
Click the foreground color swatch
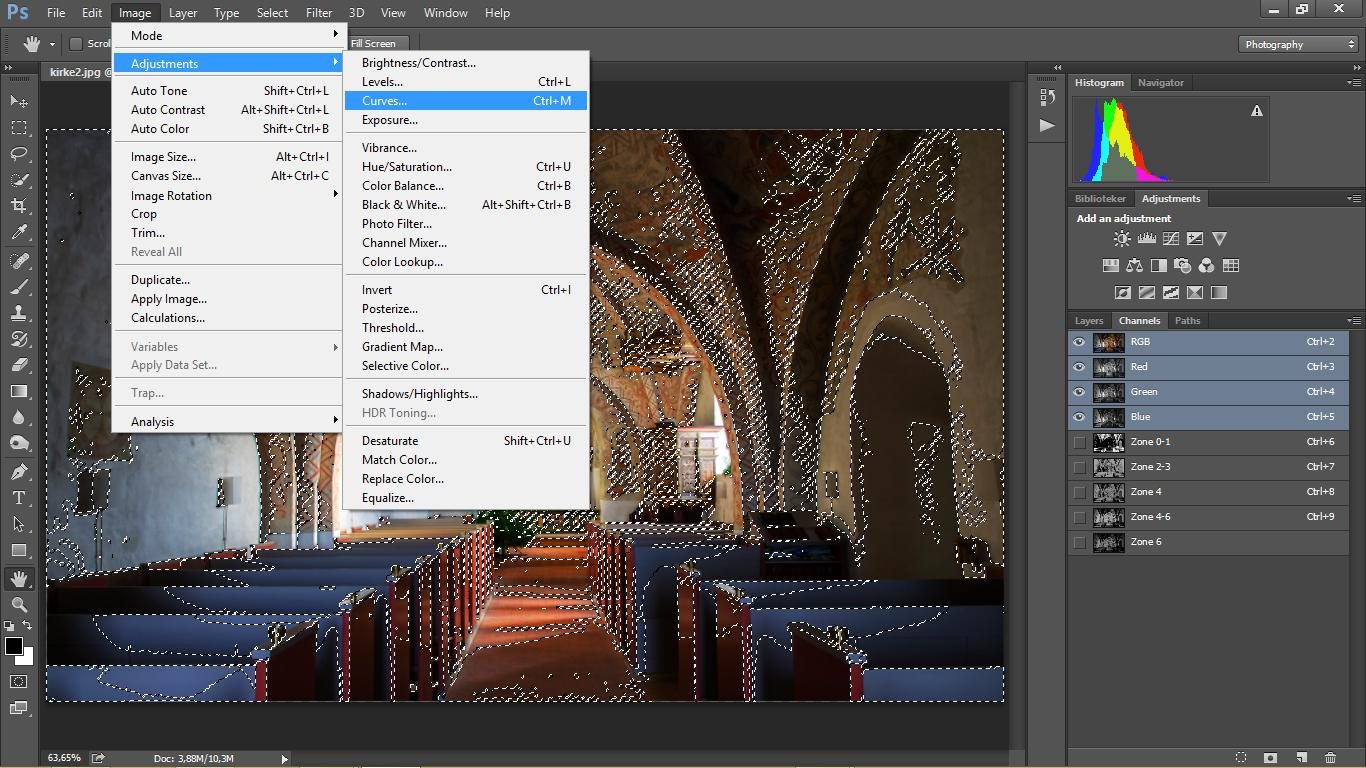point(14,647)
